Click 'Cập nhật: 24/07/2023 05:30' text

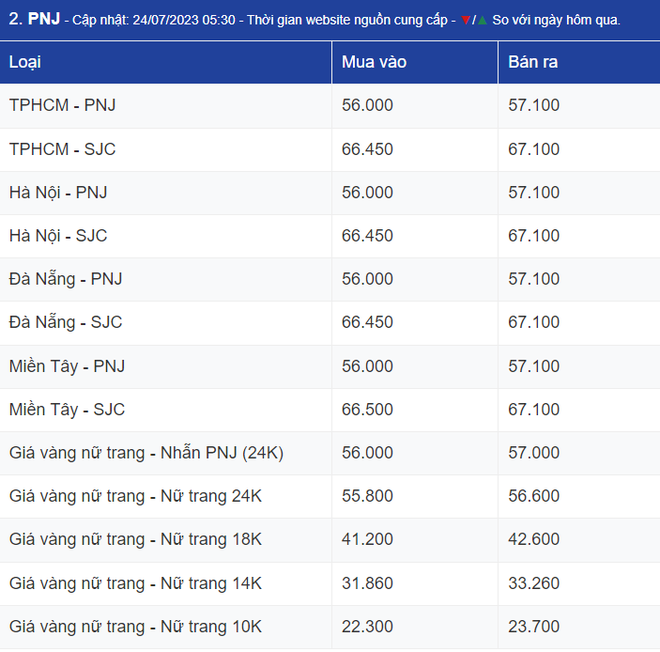pyautogui.click(x=154, y=20)
